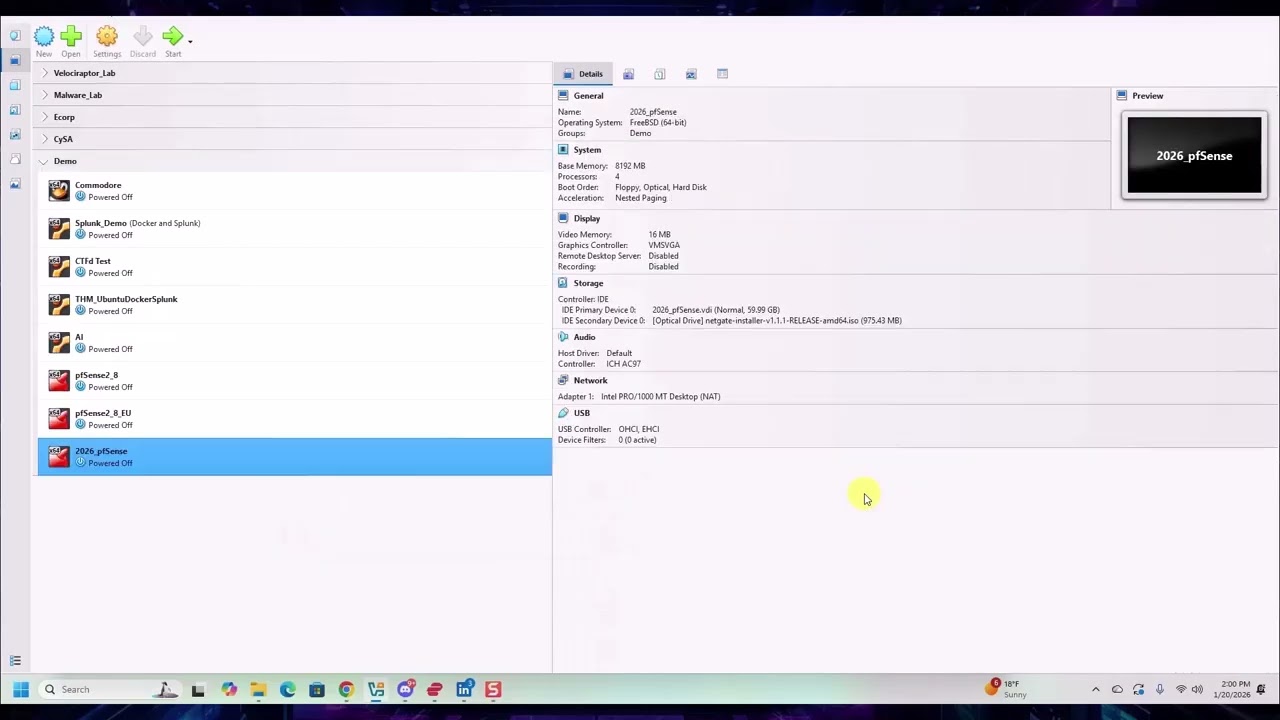Screen dimensions: 1280x720
Task: Click the Intel PRO/1000 MT adapter text
Action: pyautogui.click(x=660, y=397)
